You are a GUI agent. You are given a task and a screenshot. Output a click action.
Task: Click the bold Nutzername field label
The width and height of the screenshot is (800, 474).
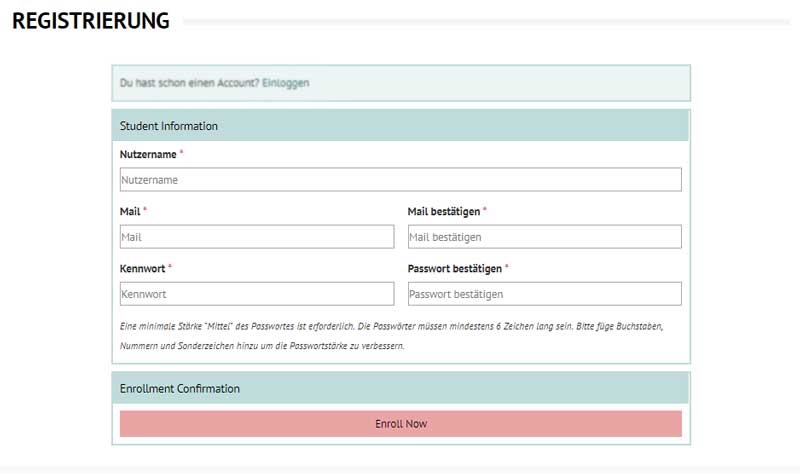pos(148,155)
